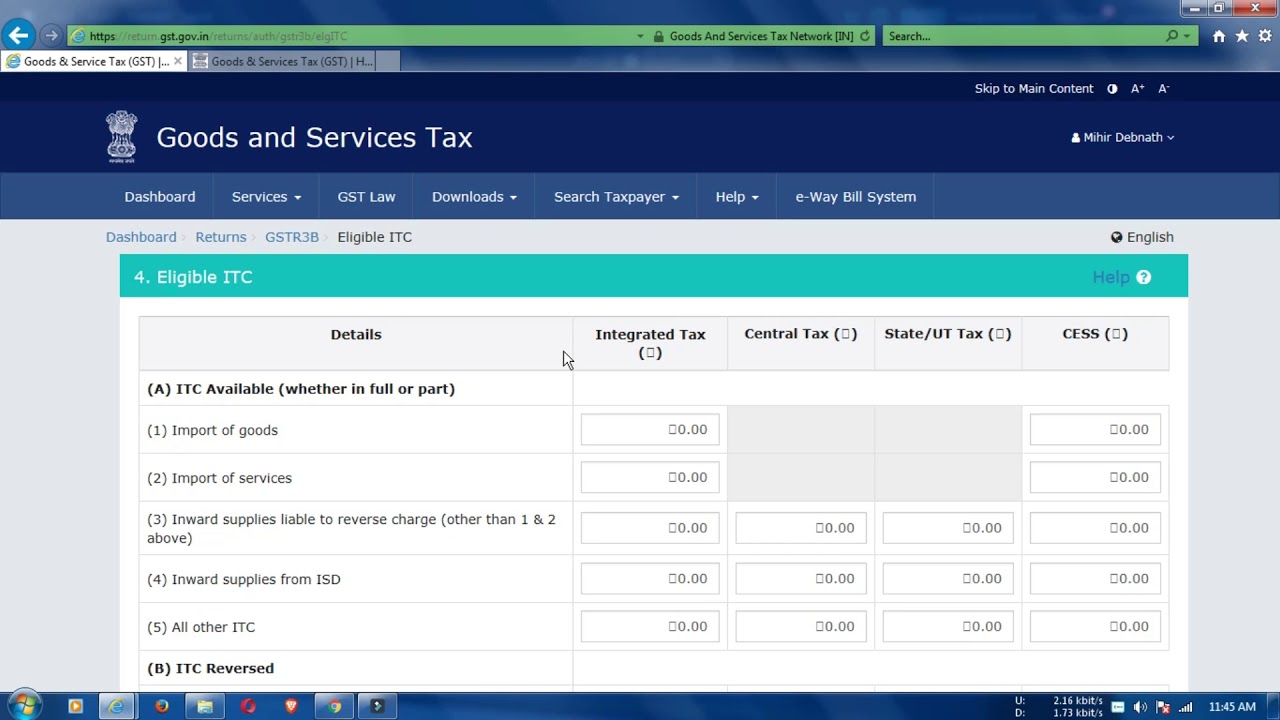The image size is (1280, 720).
Task: Click the Help link in section header
Action: coord(1111,277)
